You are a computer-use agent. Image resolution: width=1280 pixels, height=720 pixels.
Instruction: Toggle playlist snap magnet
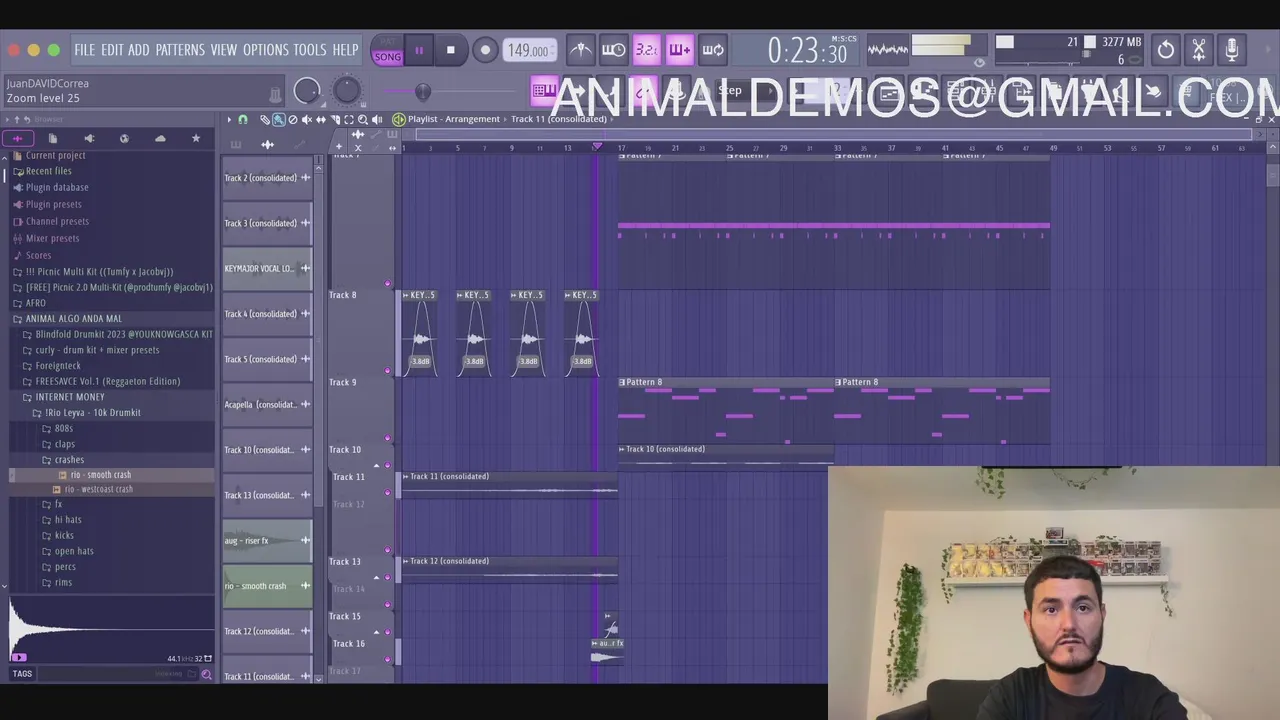click(243, 119)
